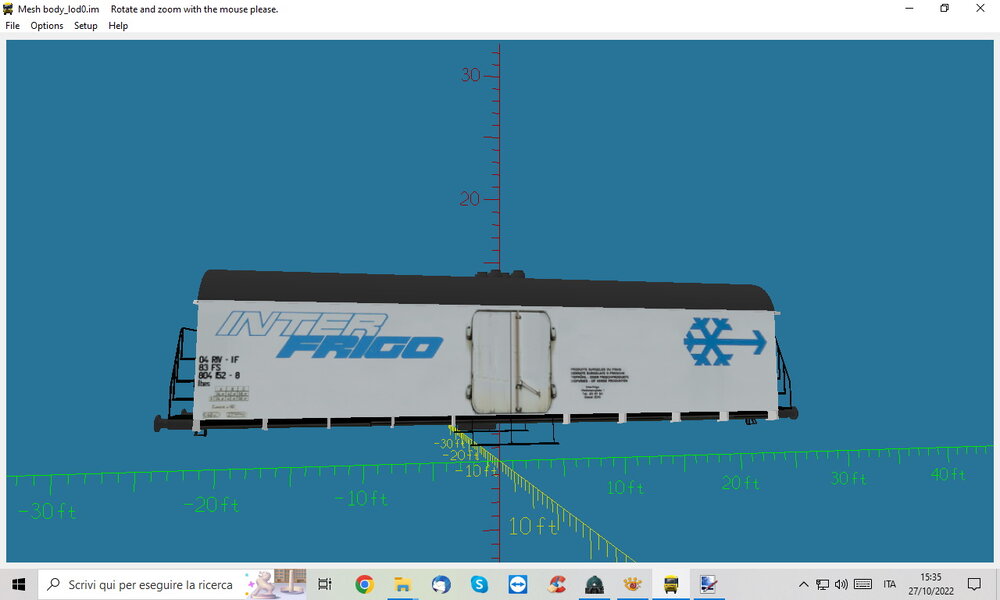
Task: Open the Setup menu
Action: (85, 26)
